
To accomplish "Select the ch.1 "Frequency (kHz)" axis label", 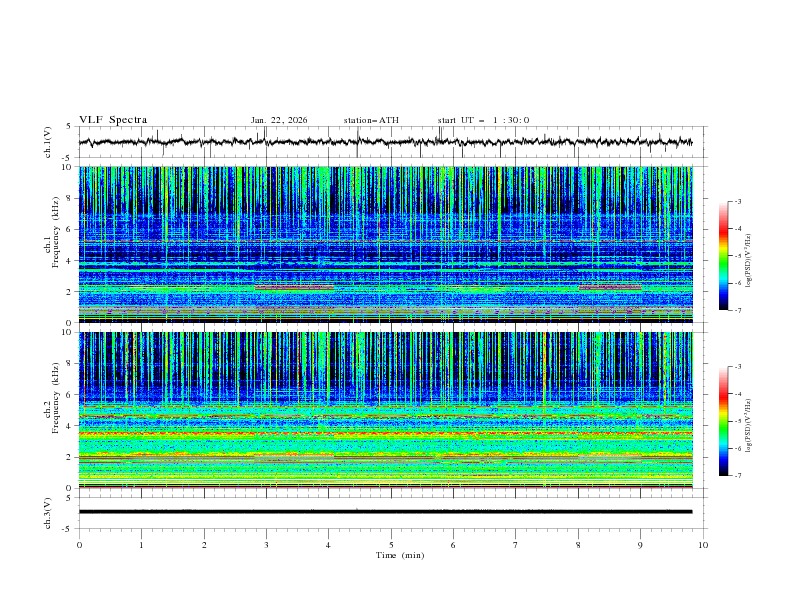I will 56,245.
